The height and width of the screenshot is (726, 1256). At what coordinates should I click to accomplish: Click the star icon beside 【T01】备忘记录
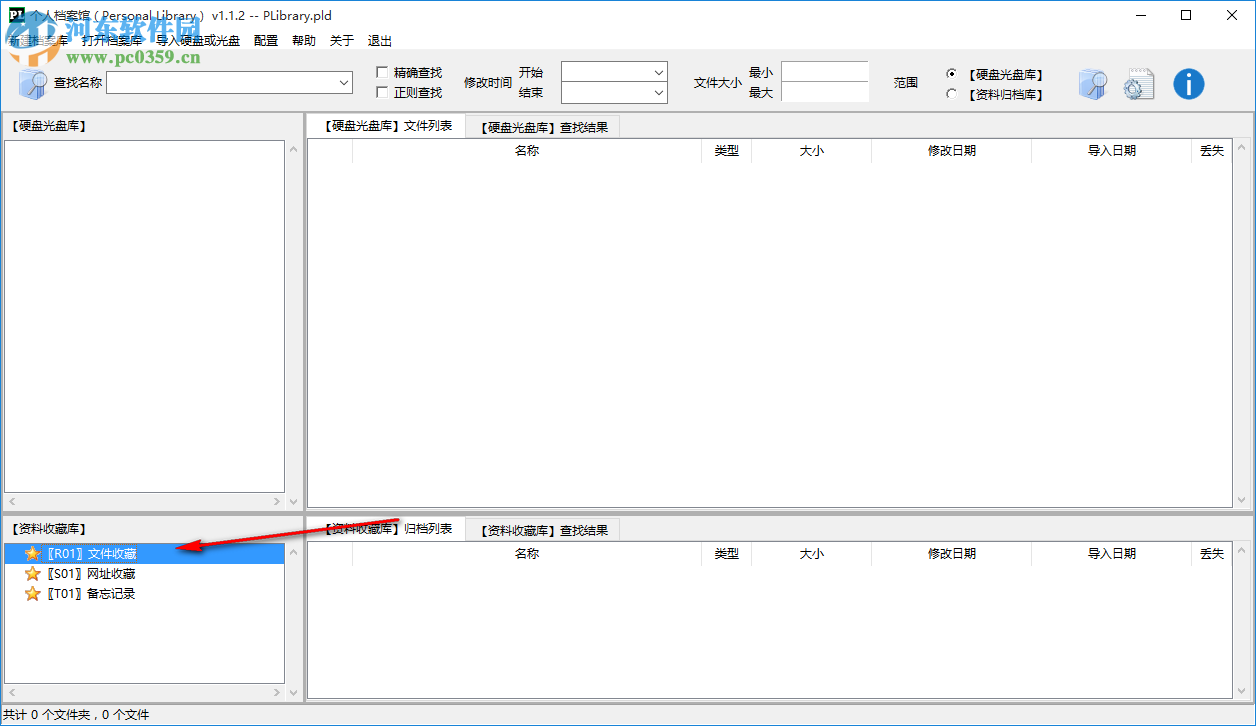tap(32, 593)
